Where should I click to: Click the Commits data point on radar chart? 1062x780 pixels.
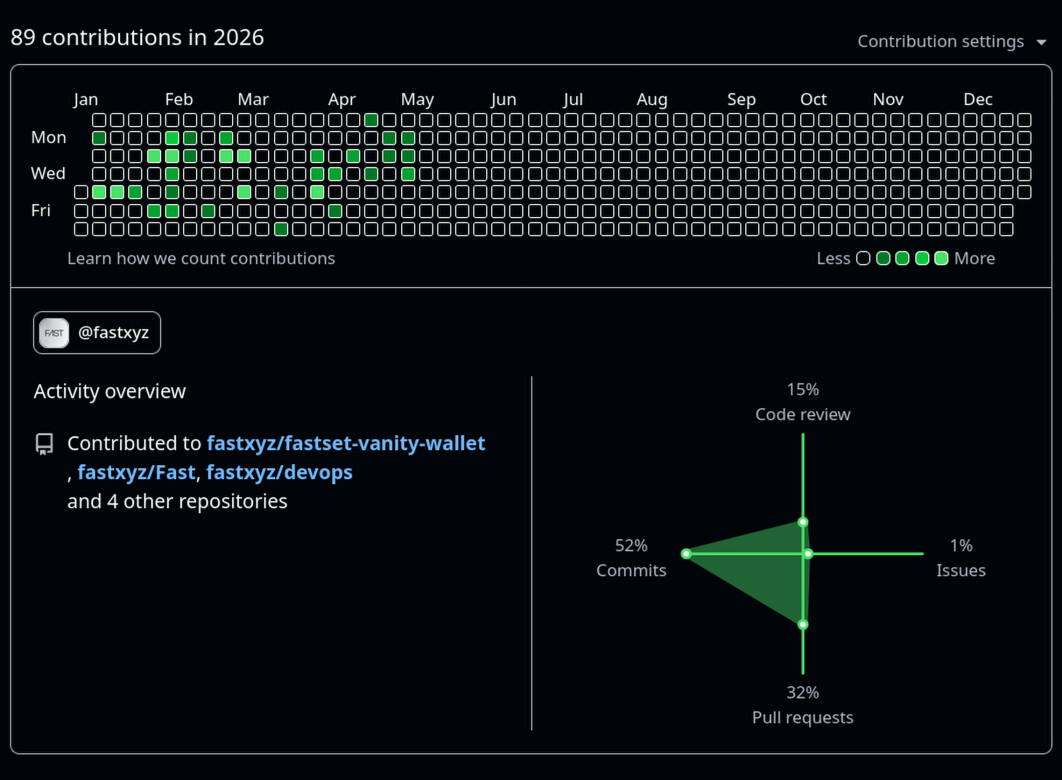pyautogui.click(x=686, y=554)
